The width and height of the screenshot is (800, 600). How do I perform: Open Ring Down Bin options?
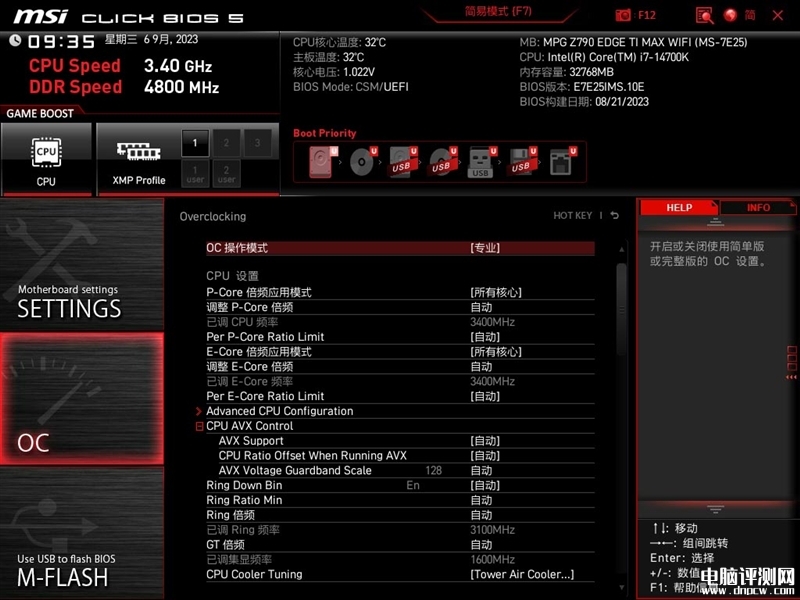click(x=400, y=485)
